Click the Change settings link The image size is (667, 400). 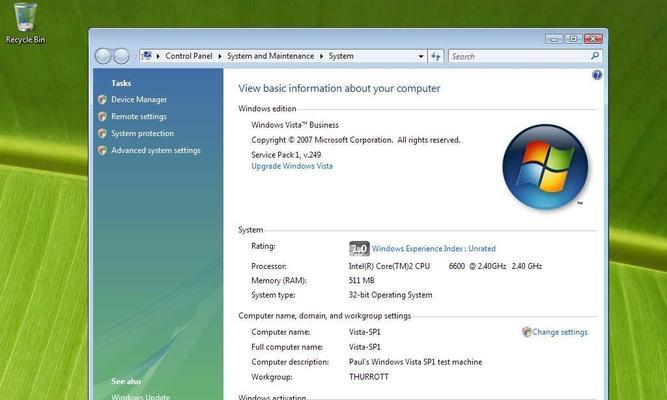coord(560,332)
